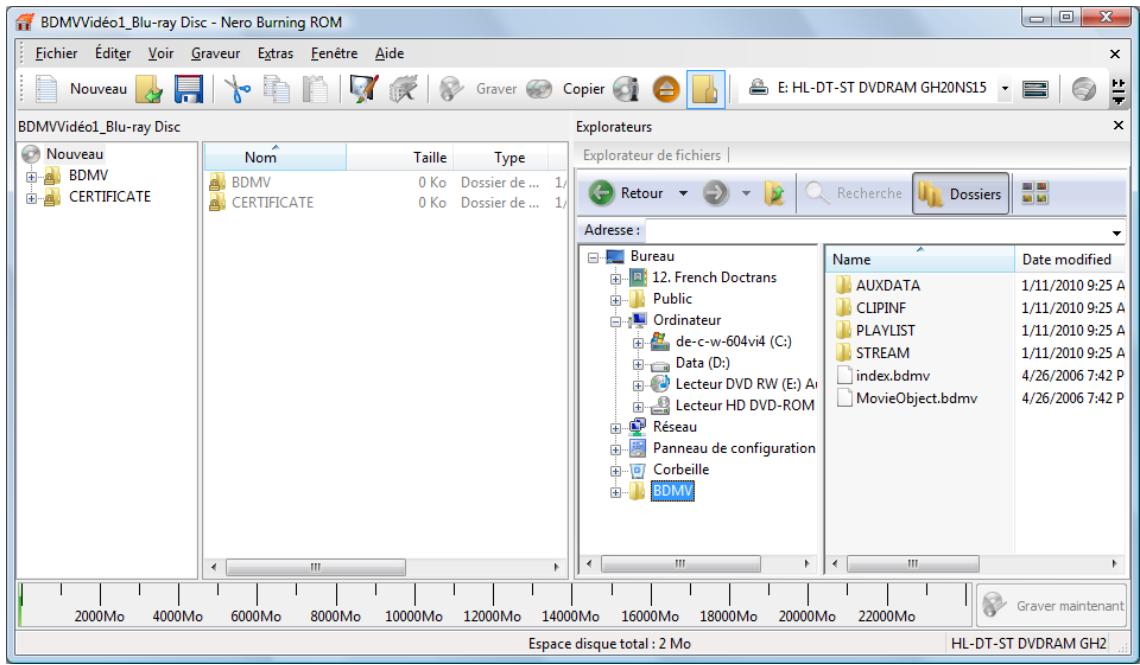Click the forward navigation arrow icon

point(715,193)
